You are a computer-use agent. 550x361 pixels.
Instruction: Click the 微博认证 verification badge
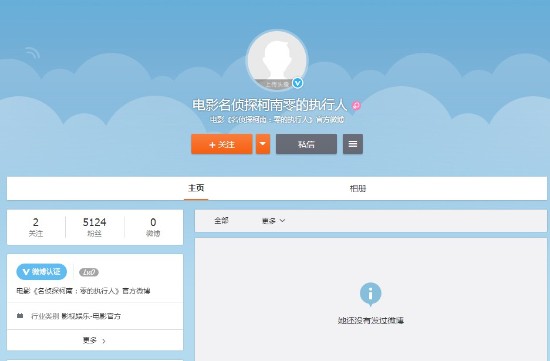coord(41,272)
